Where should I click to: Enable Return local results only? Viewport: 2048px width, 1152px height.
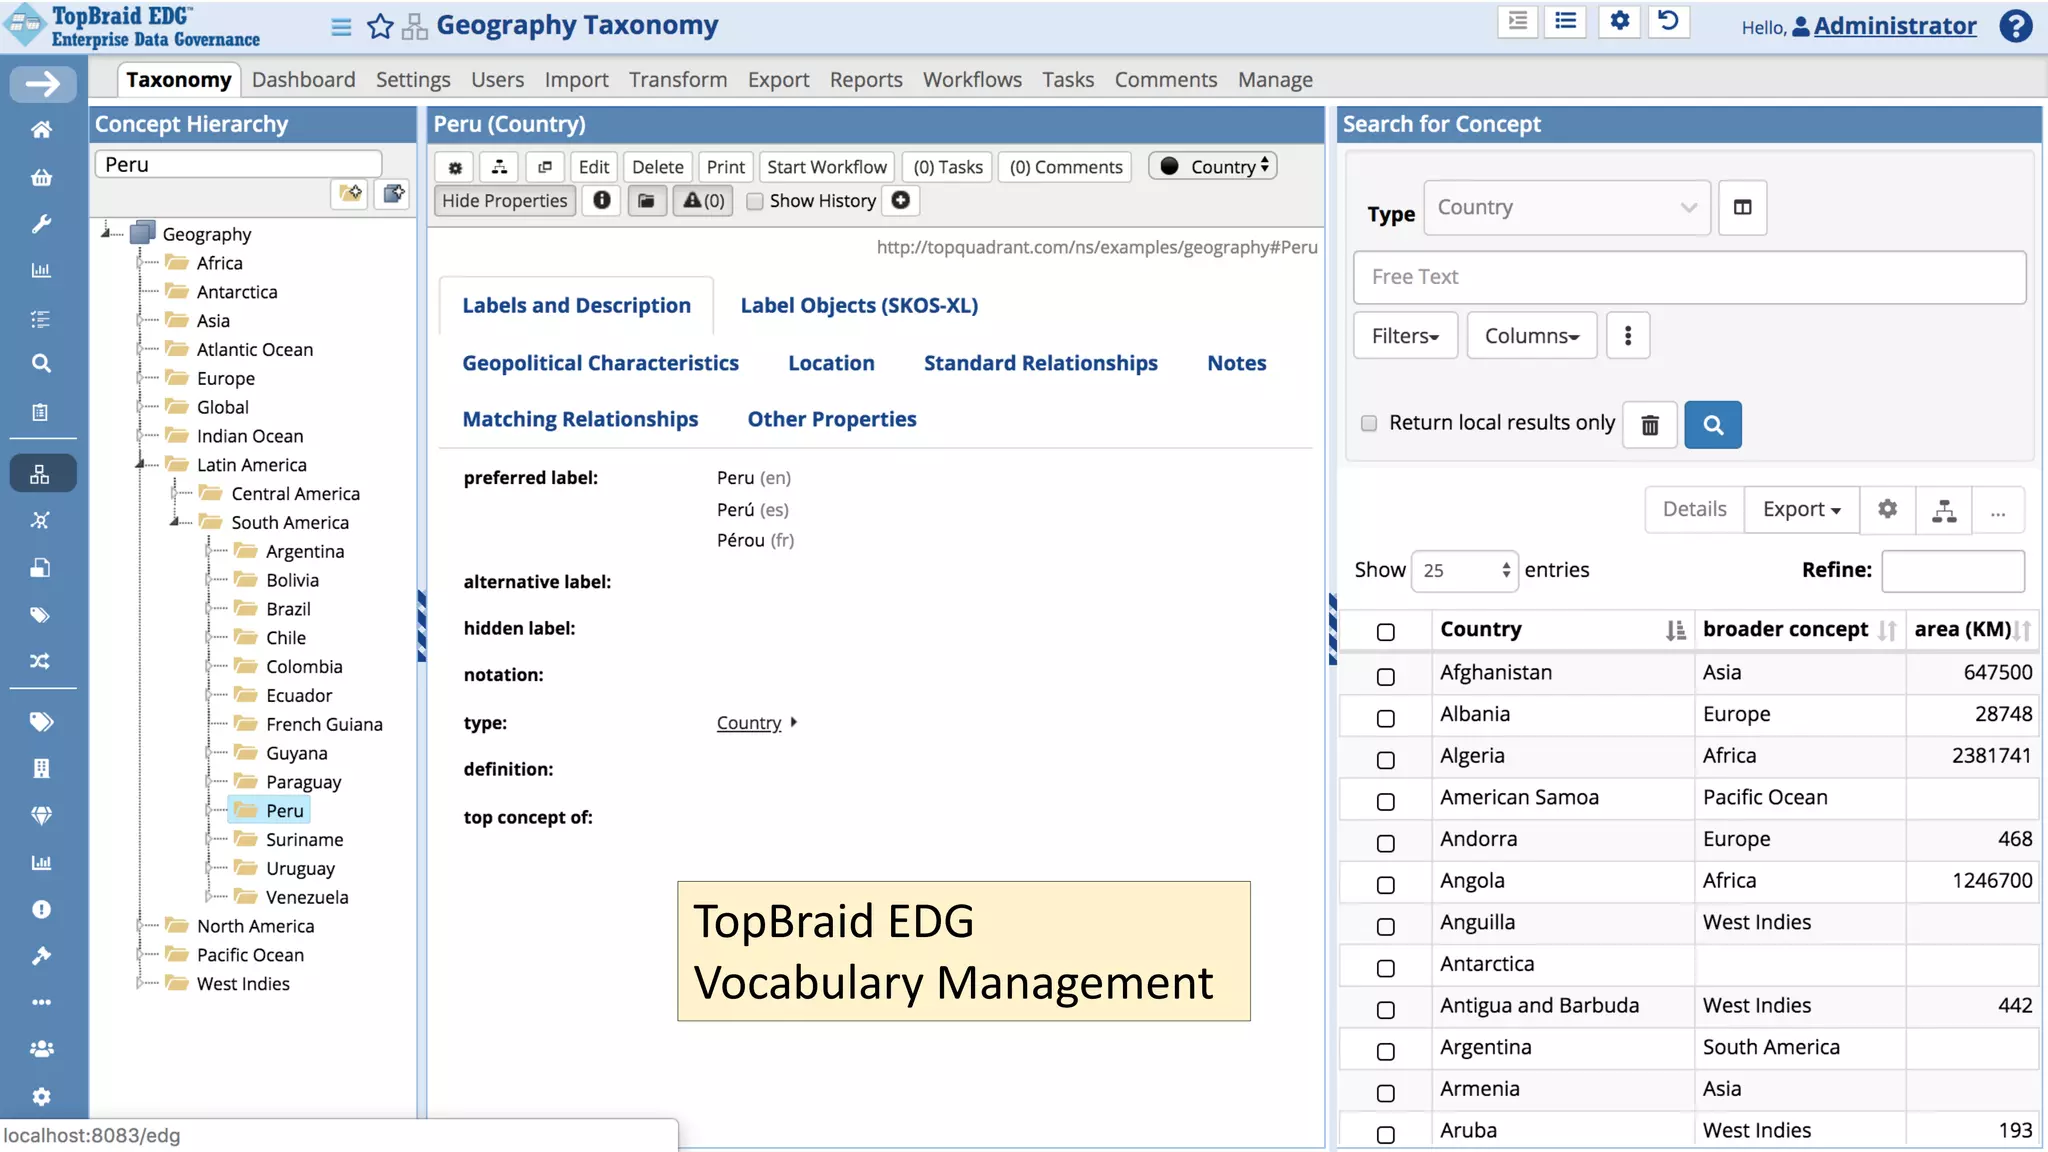click(x=1369, y=423)
